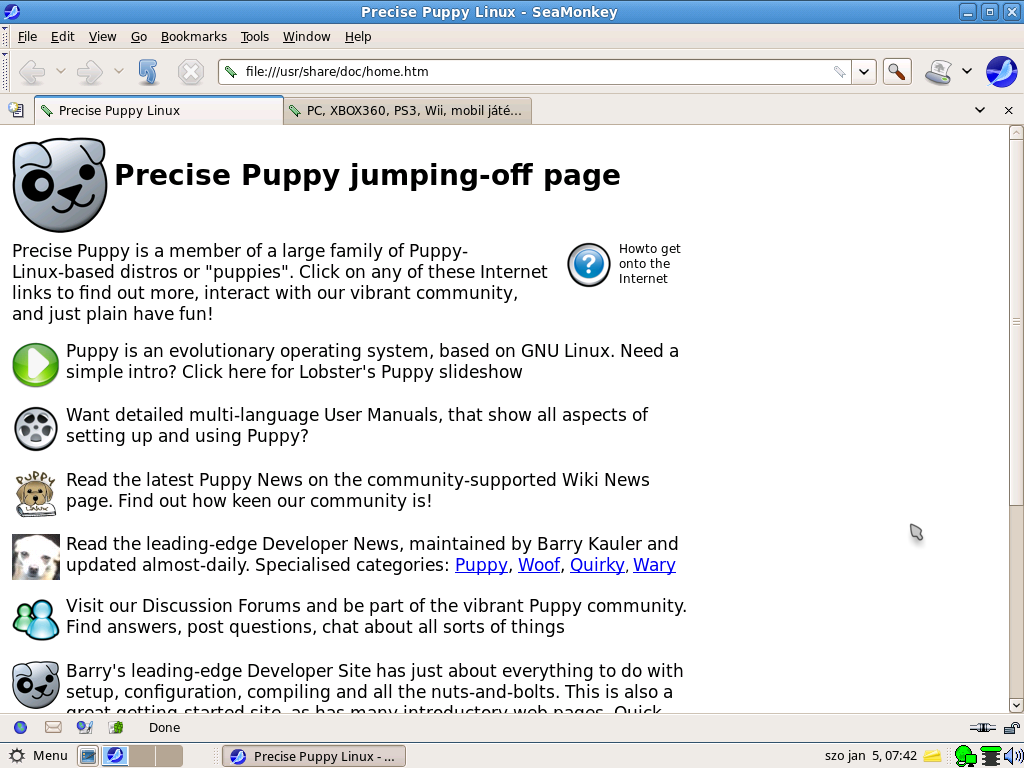Click the vertical scrollbar up arrow
Image resolution: width=1024 pixels, height=768 pixels.
point(1016,133)
